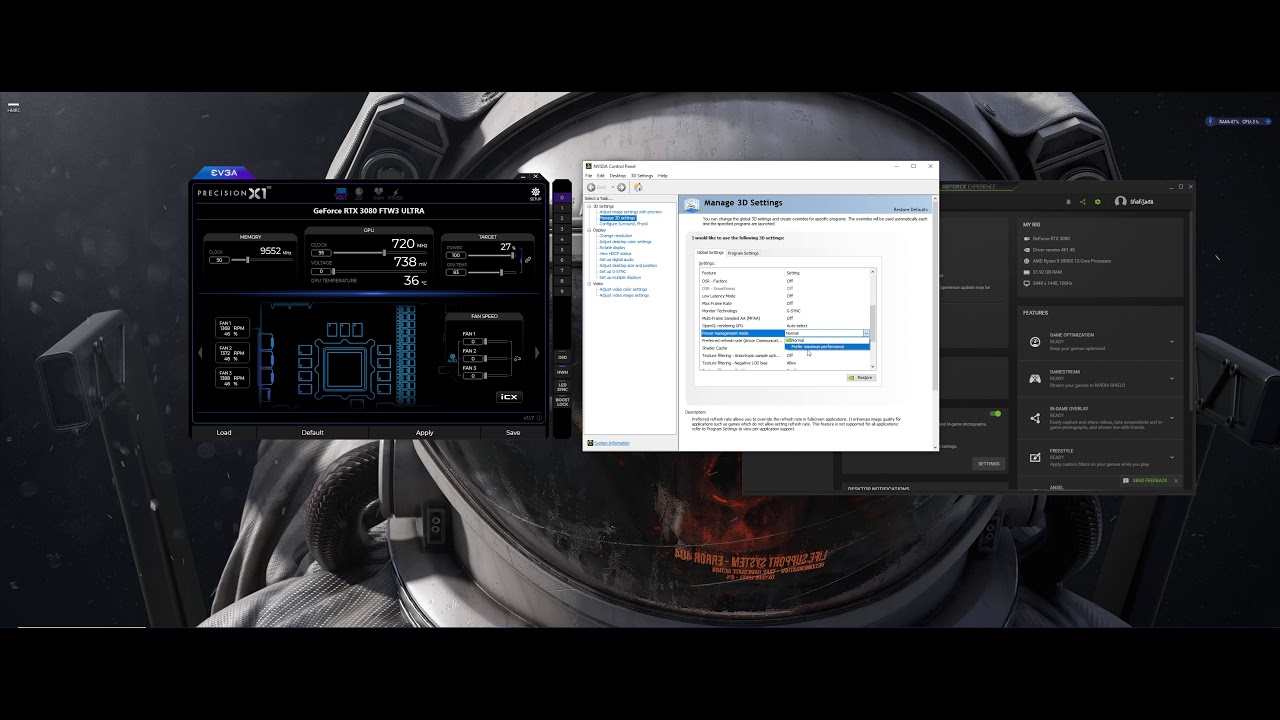Click Apply in Precision X1
1280x720 pixels.
[x=425, y=432]
